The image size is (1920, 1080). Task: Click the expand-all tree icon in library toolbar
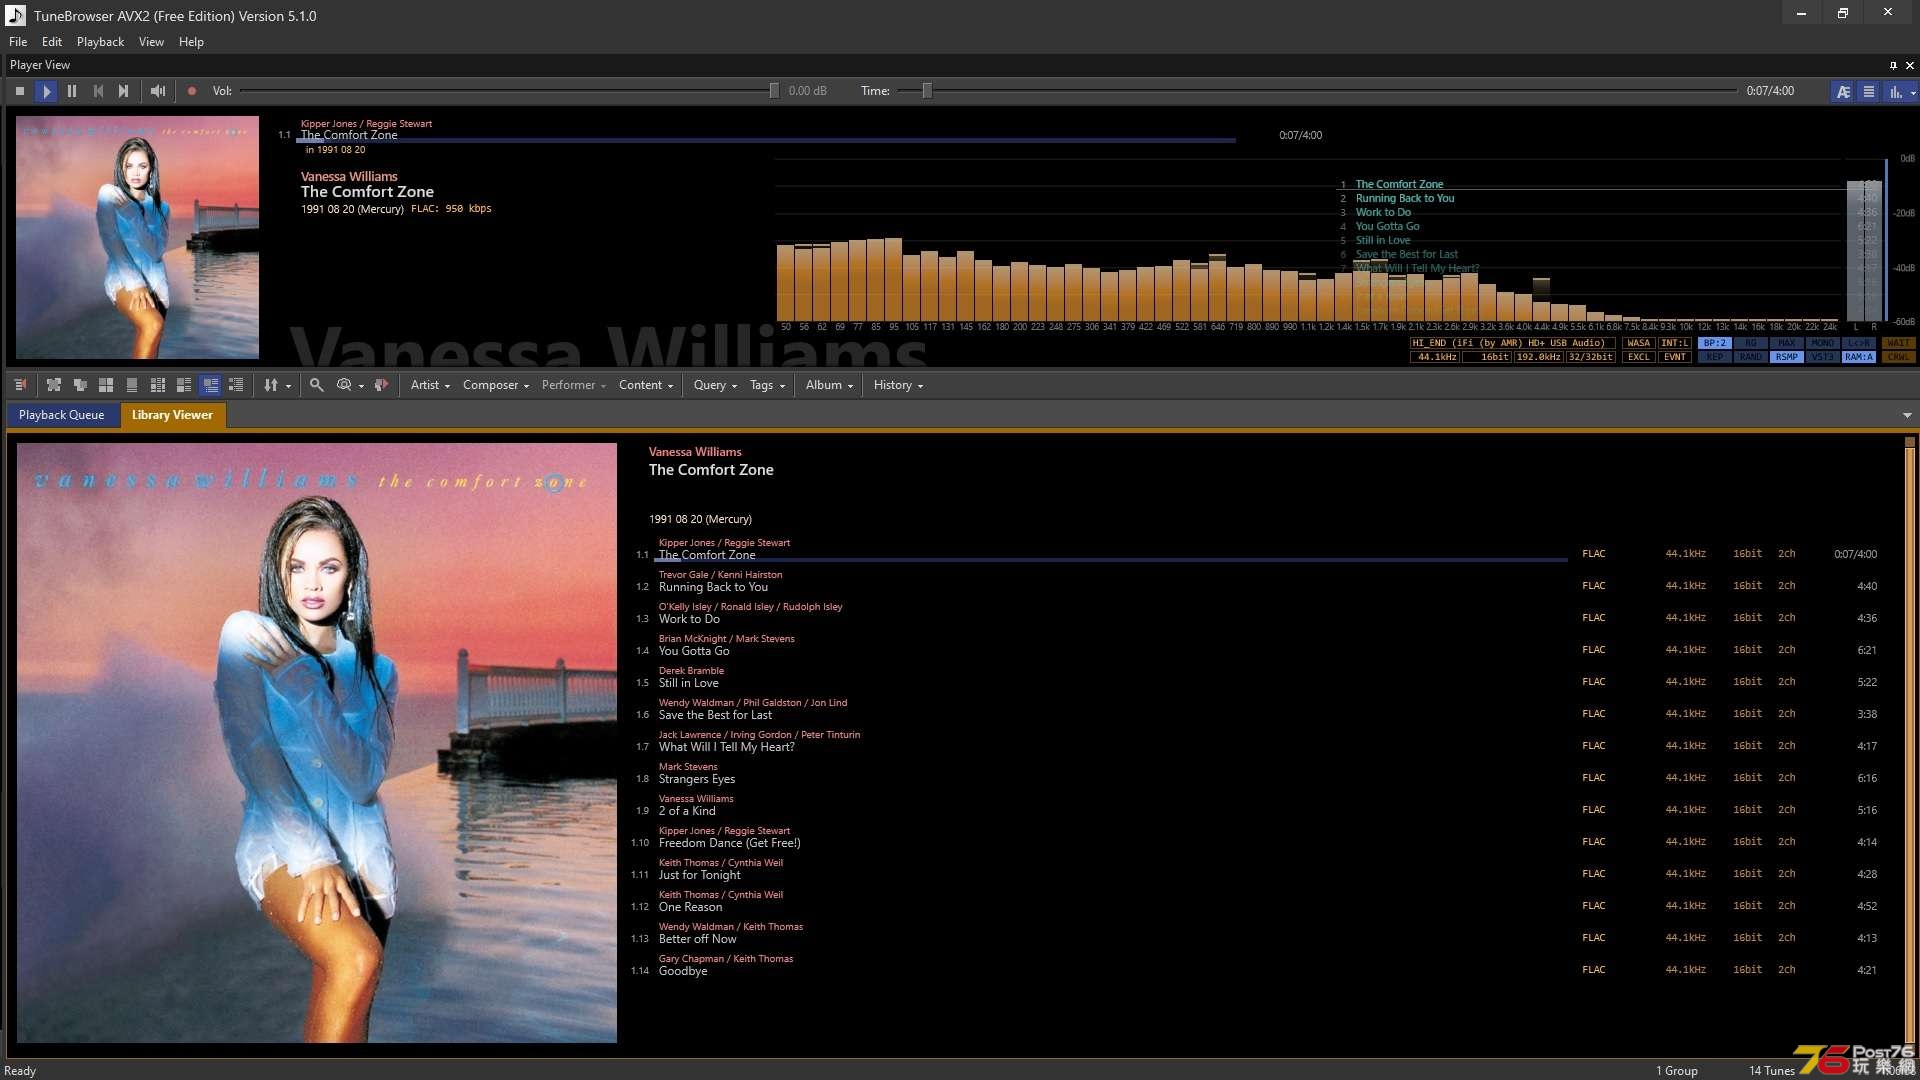[54, 385]
